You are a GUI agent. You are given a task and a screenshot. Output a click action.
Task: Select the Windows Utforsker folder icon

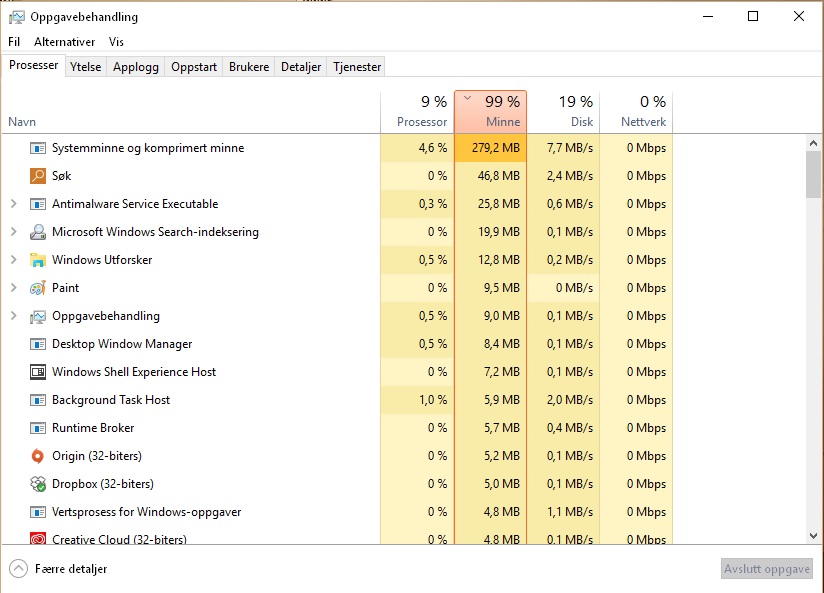point(38,260)
